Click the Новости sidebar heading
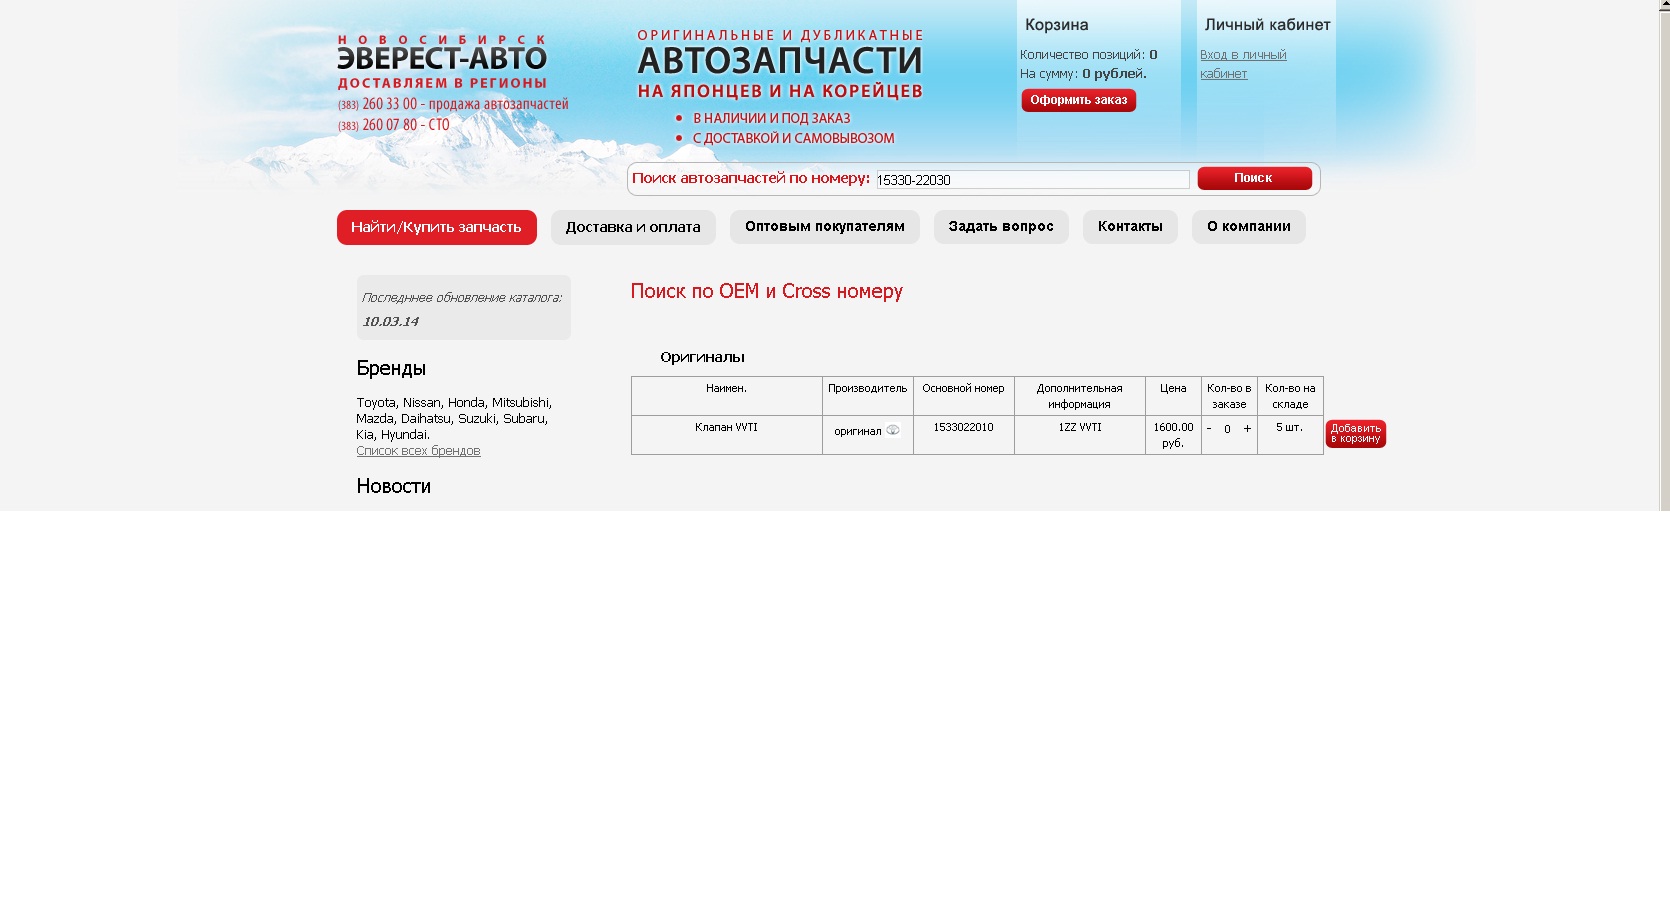This screenshot has height=900, width=1670. (x=394, y=486)
